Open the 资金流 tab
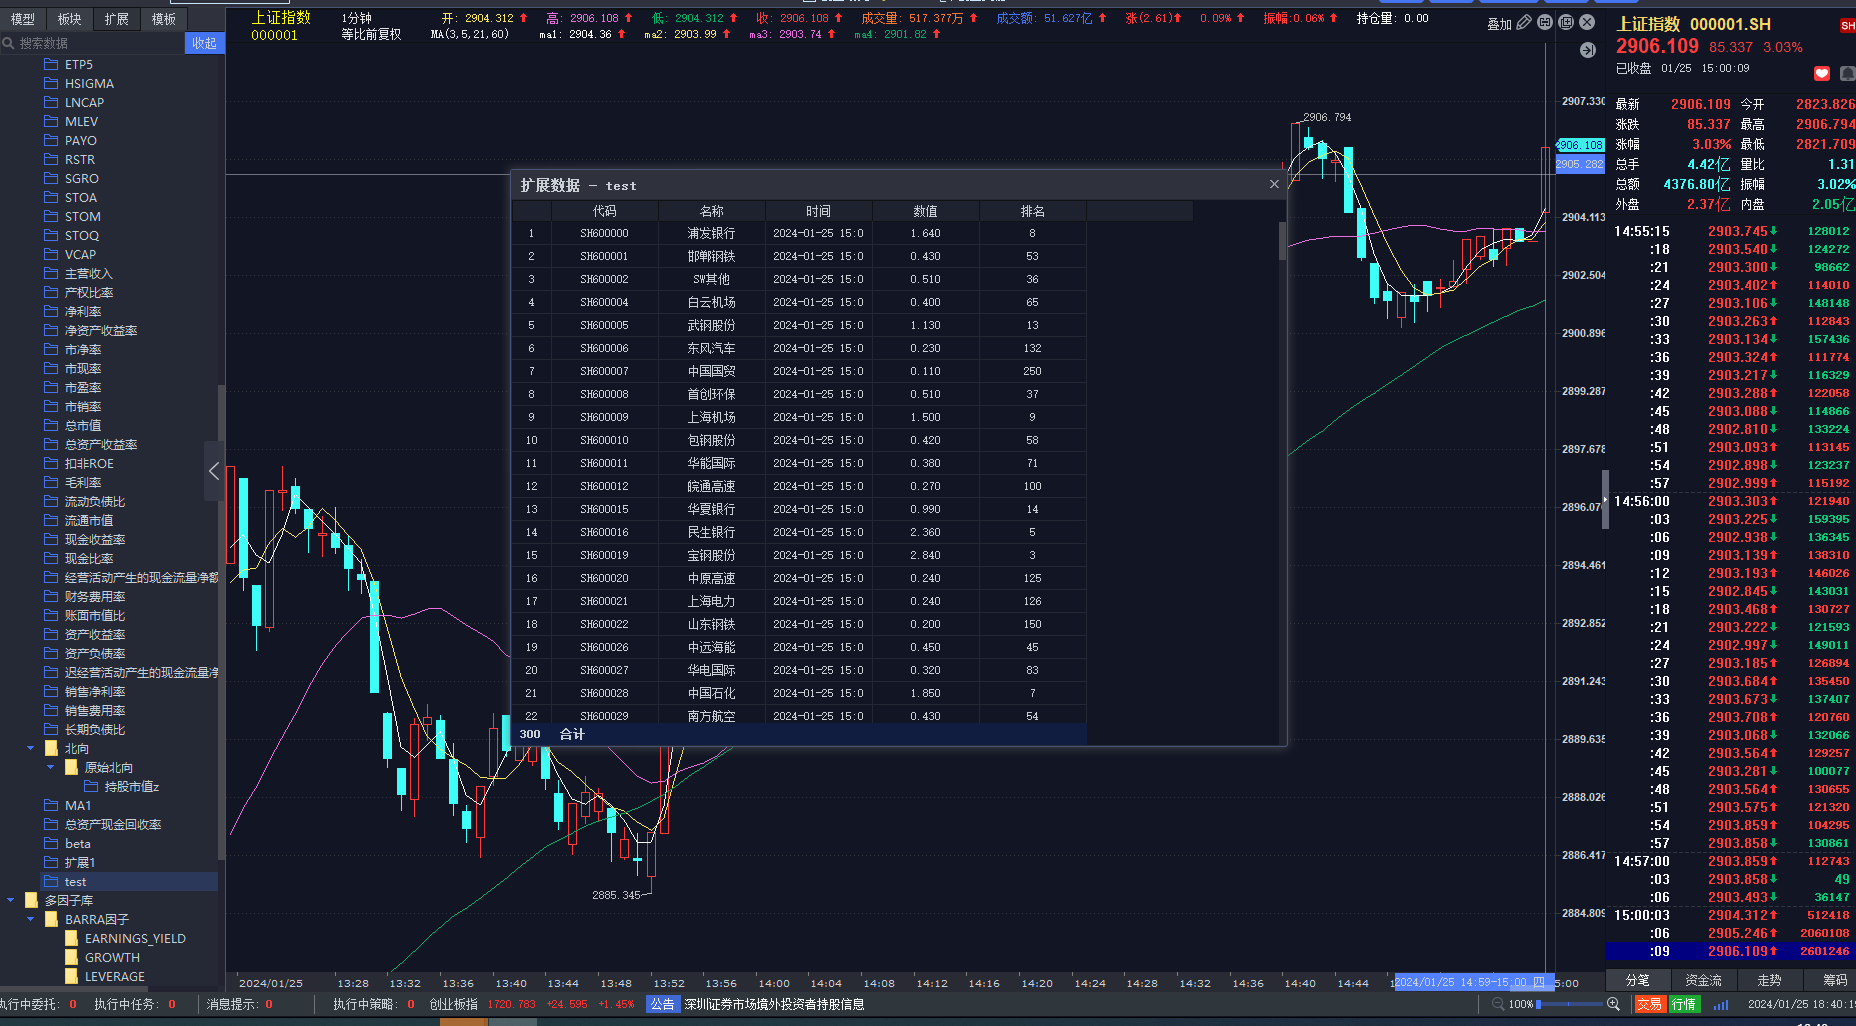1856x1026 pixels. click(x=1703, y=980)
